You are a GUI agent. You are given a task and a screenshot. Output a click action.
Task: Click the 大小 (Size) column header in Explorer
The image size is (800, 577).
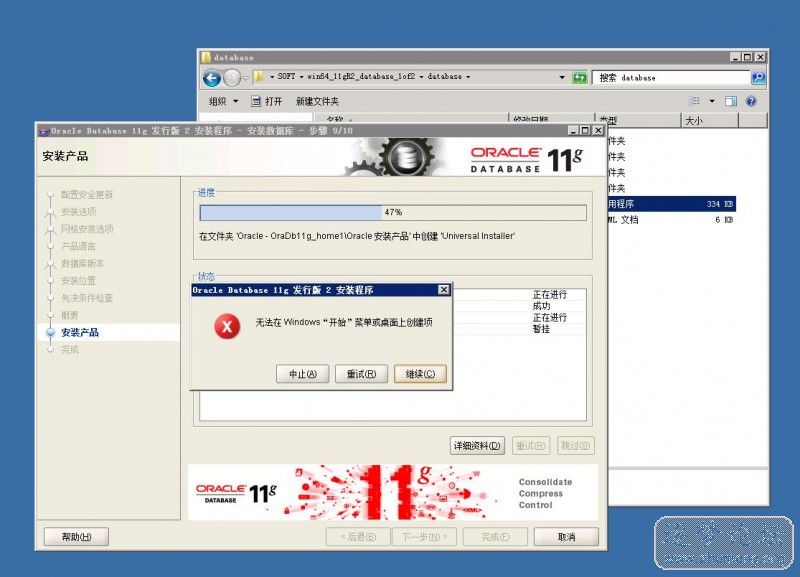tap(709, 121)
